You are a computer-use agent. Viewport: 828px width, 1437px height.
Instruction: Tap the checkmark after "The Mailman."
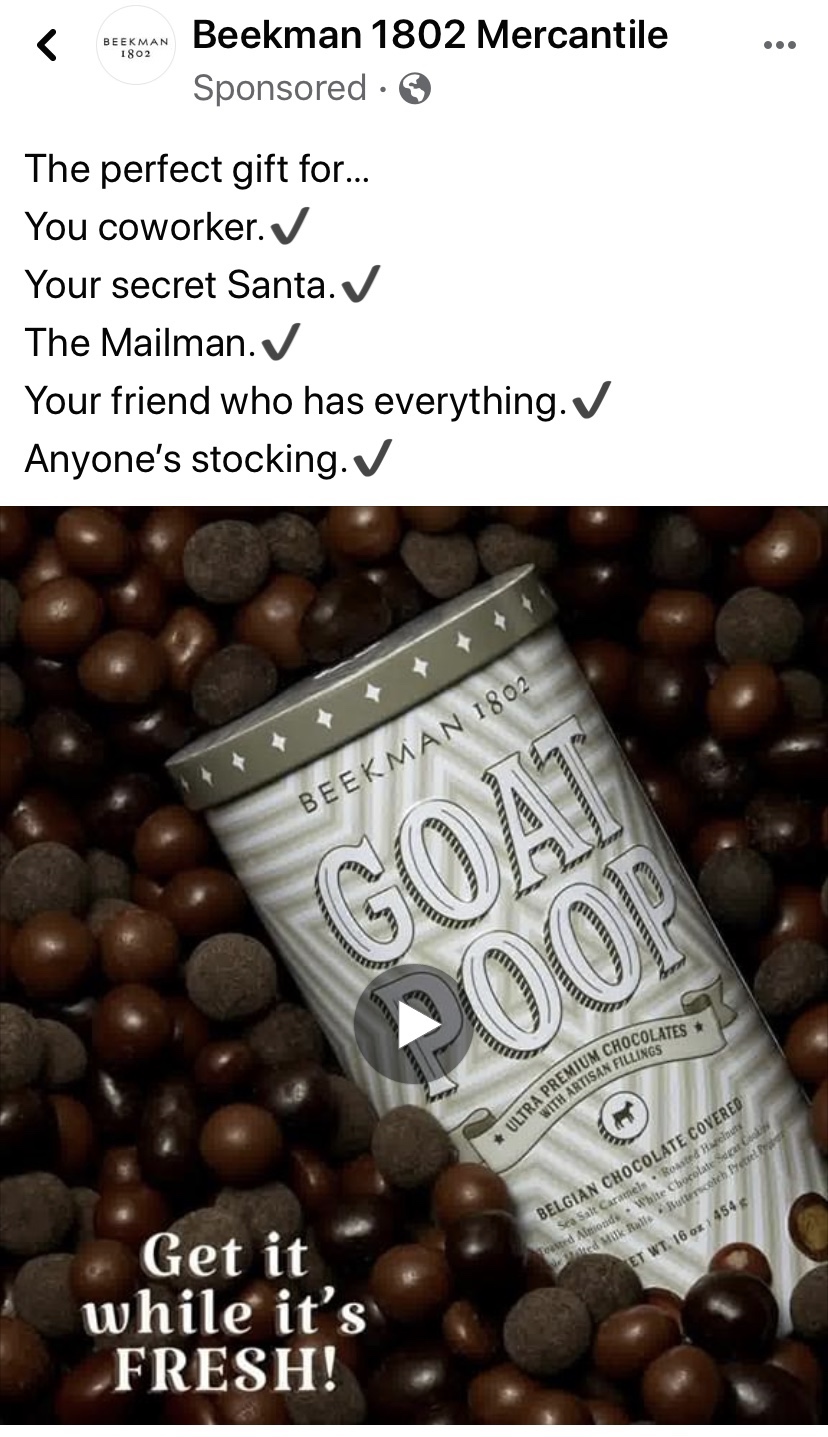(x=280, y=344)
